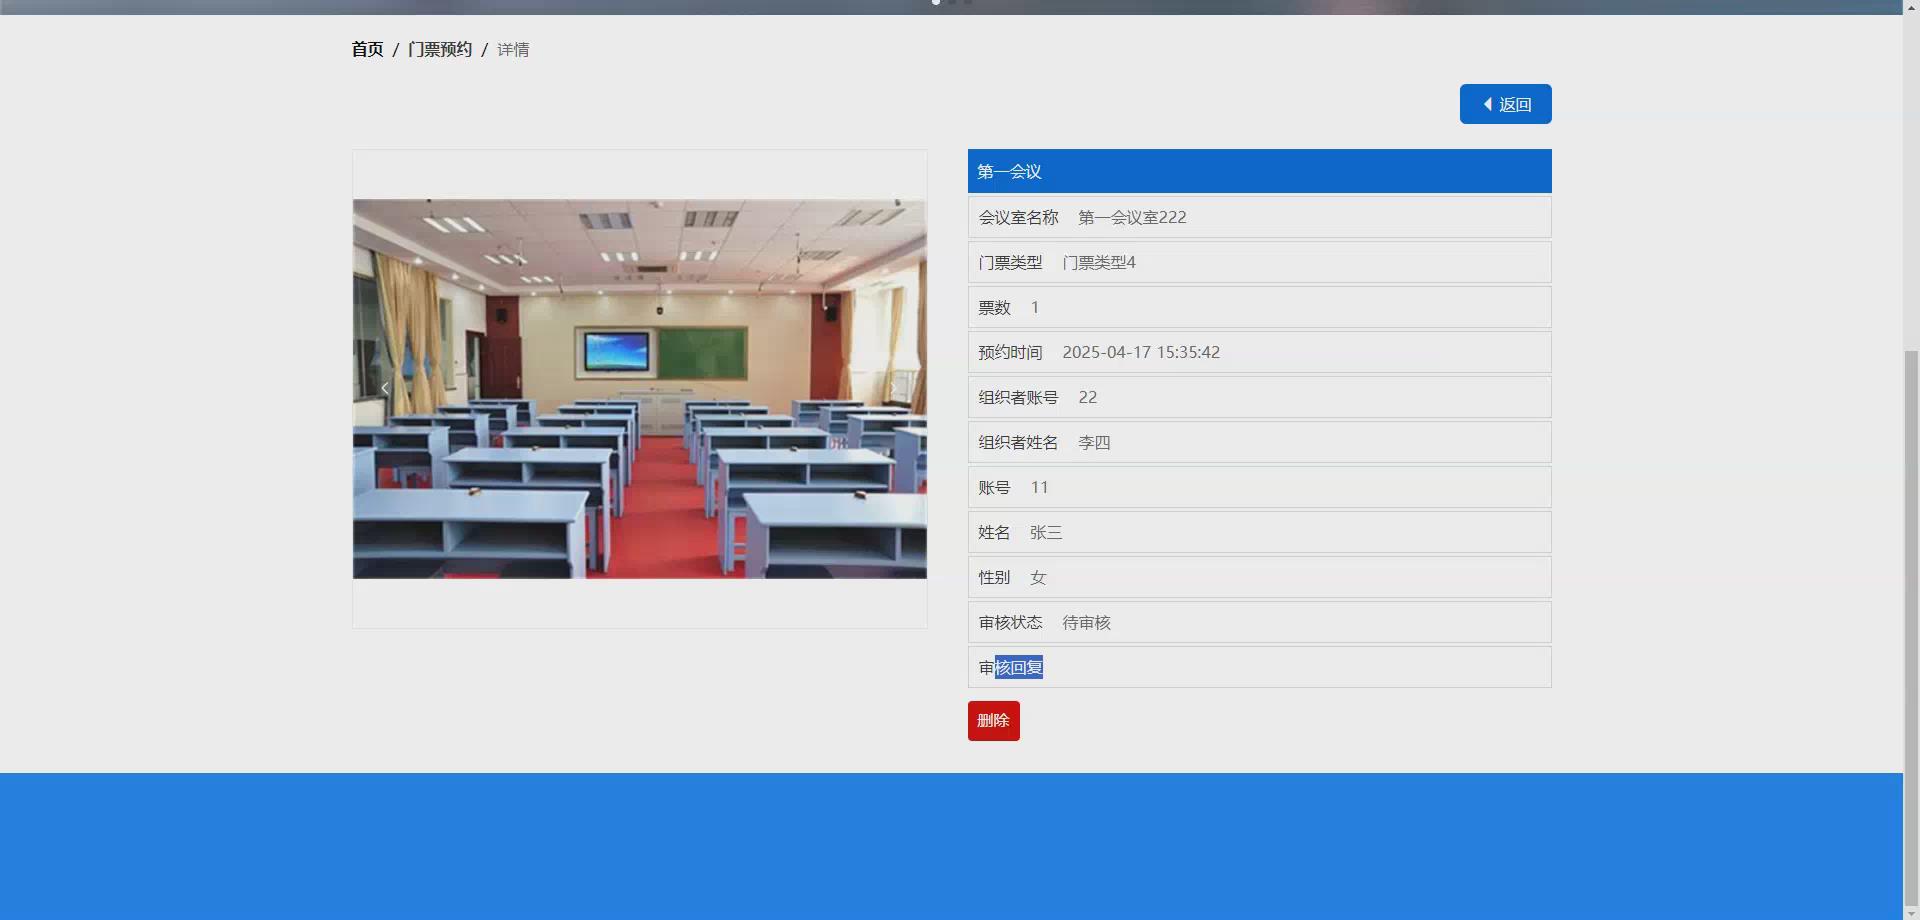This screenshot has width=1920, height=920.
Task: Toggle the 审核状态 待审核 row
Action: (1258, 622)
